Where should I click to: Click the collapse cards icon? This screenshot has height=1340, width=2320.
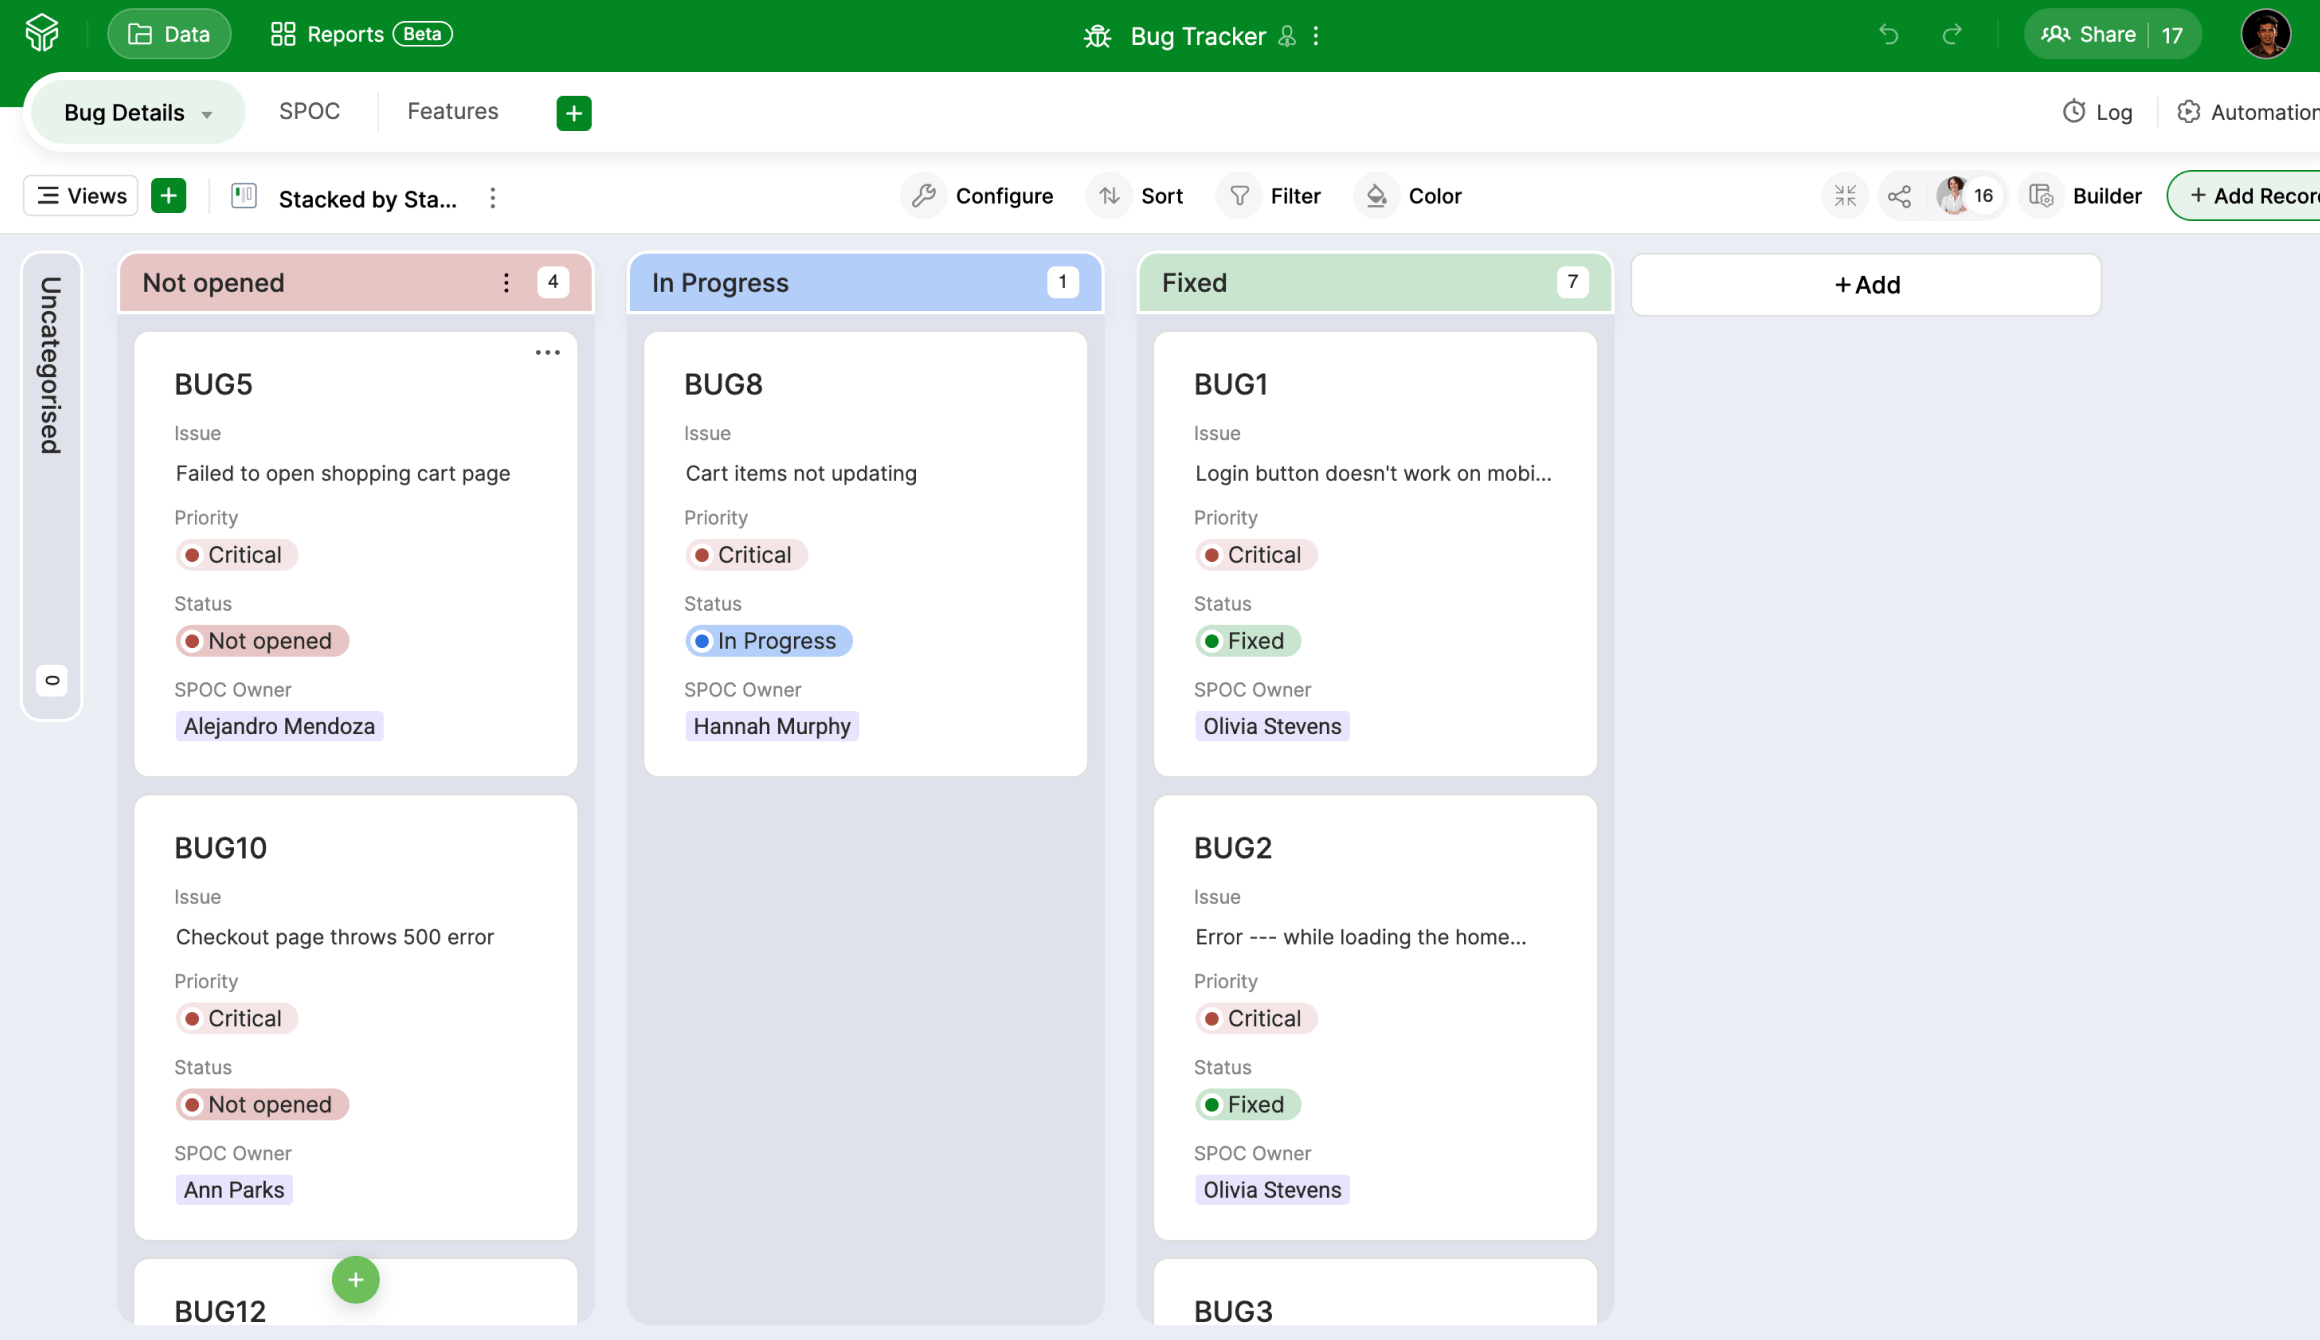click(1845, 196)
